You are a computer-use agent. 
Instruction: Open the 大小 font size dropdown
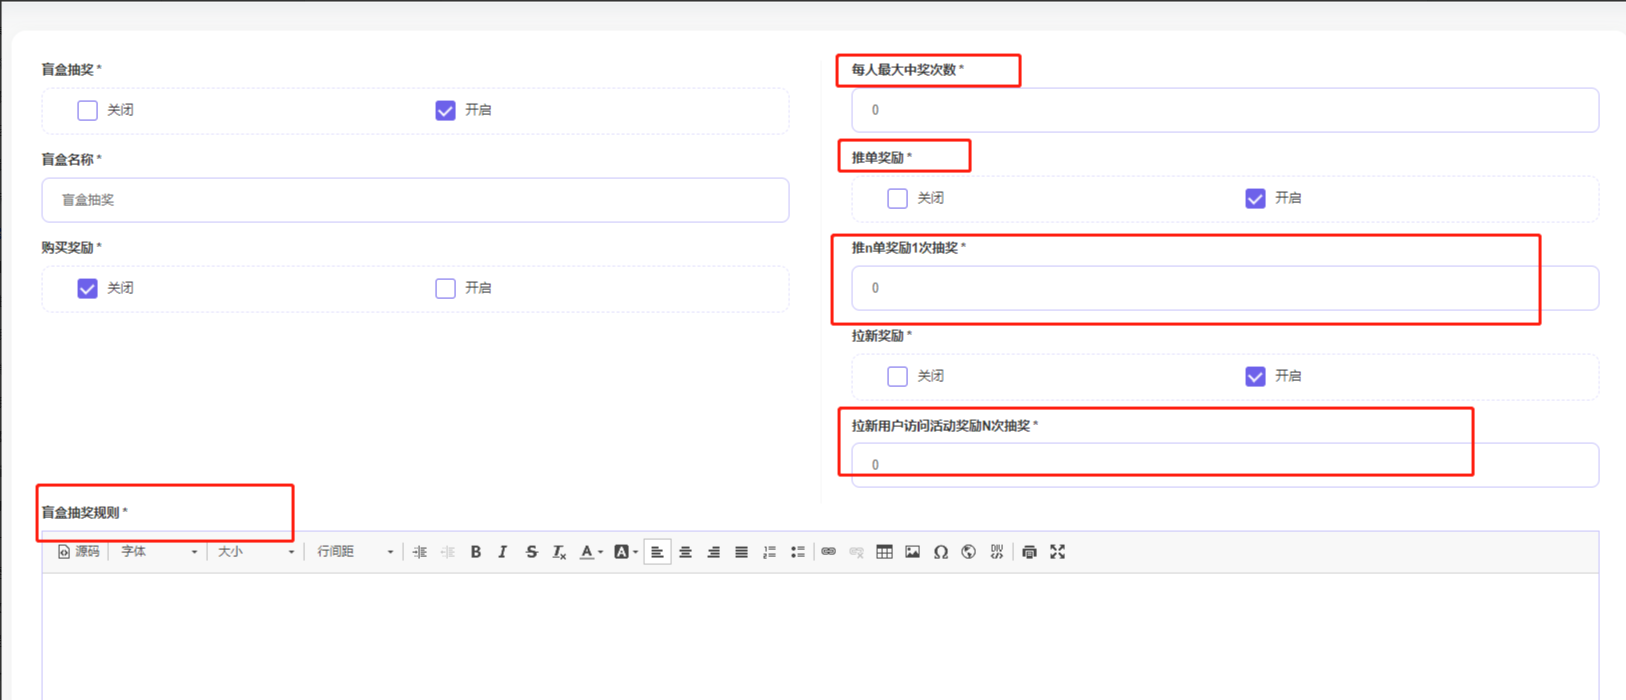pos(256,552)
